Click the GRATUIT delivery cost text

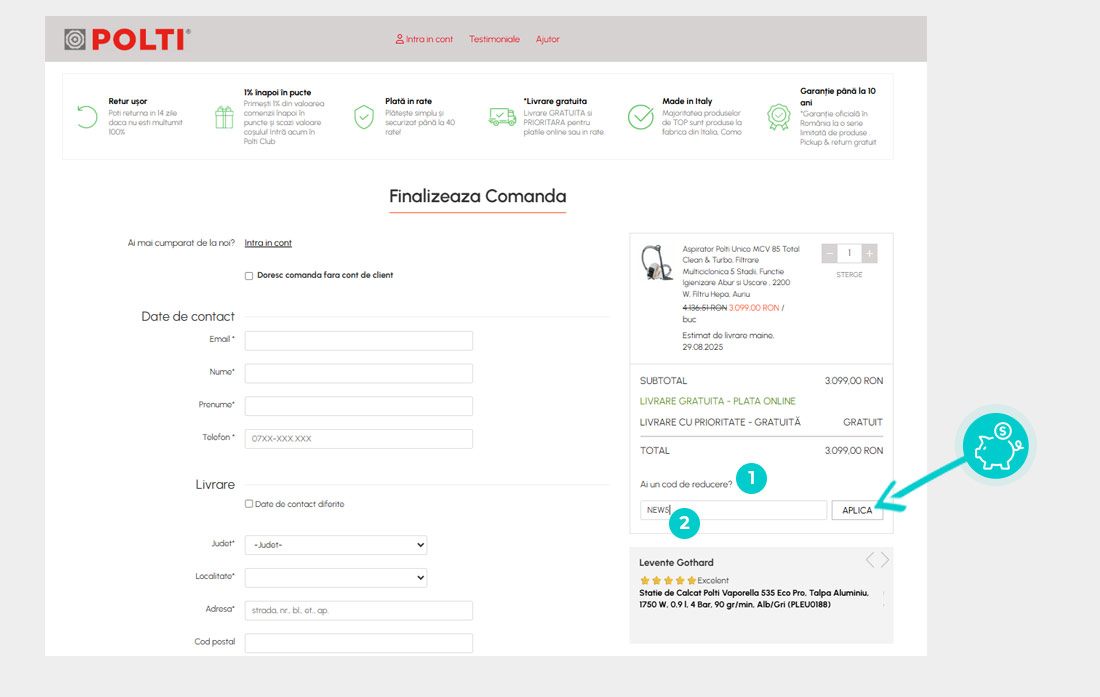pos(863,422)
